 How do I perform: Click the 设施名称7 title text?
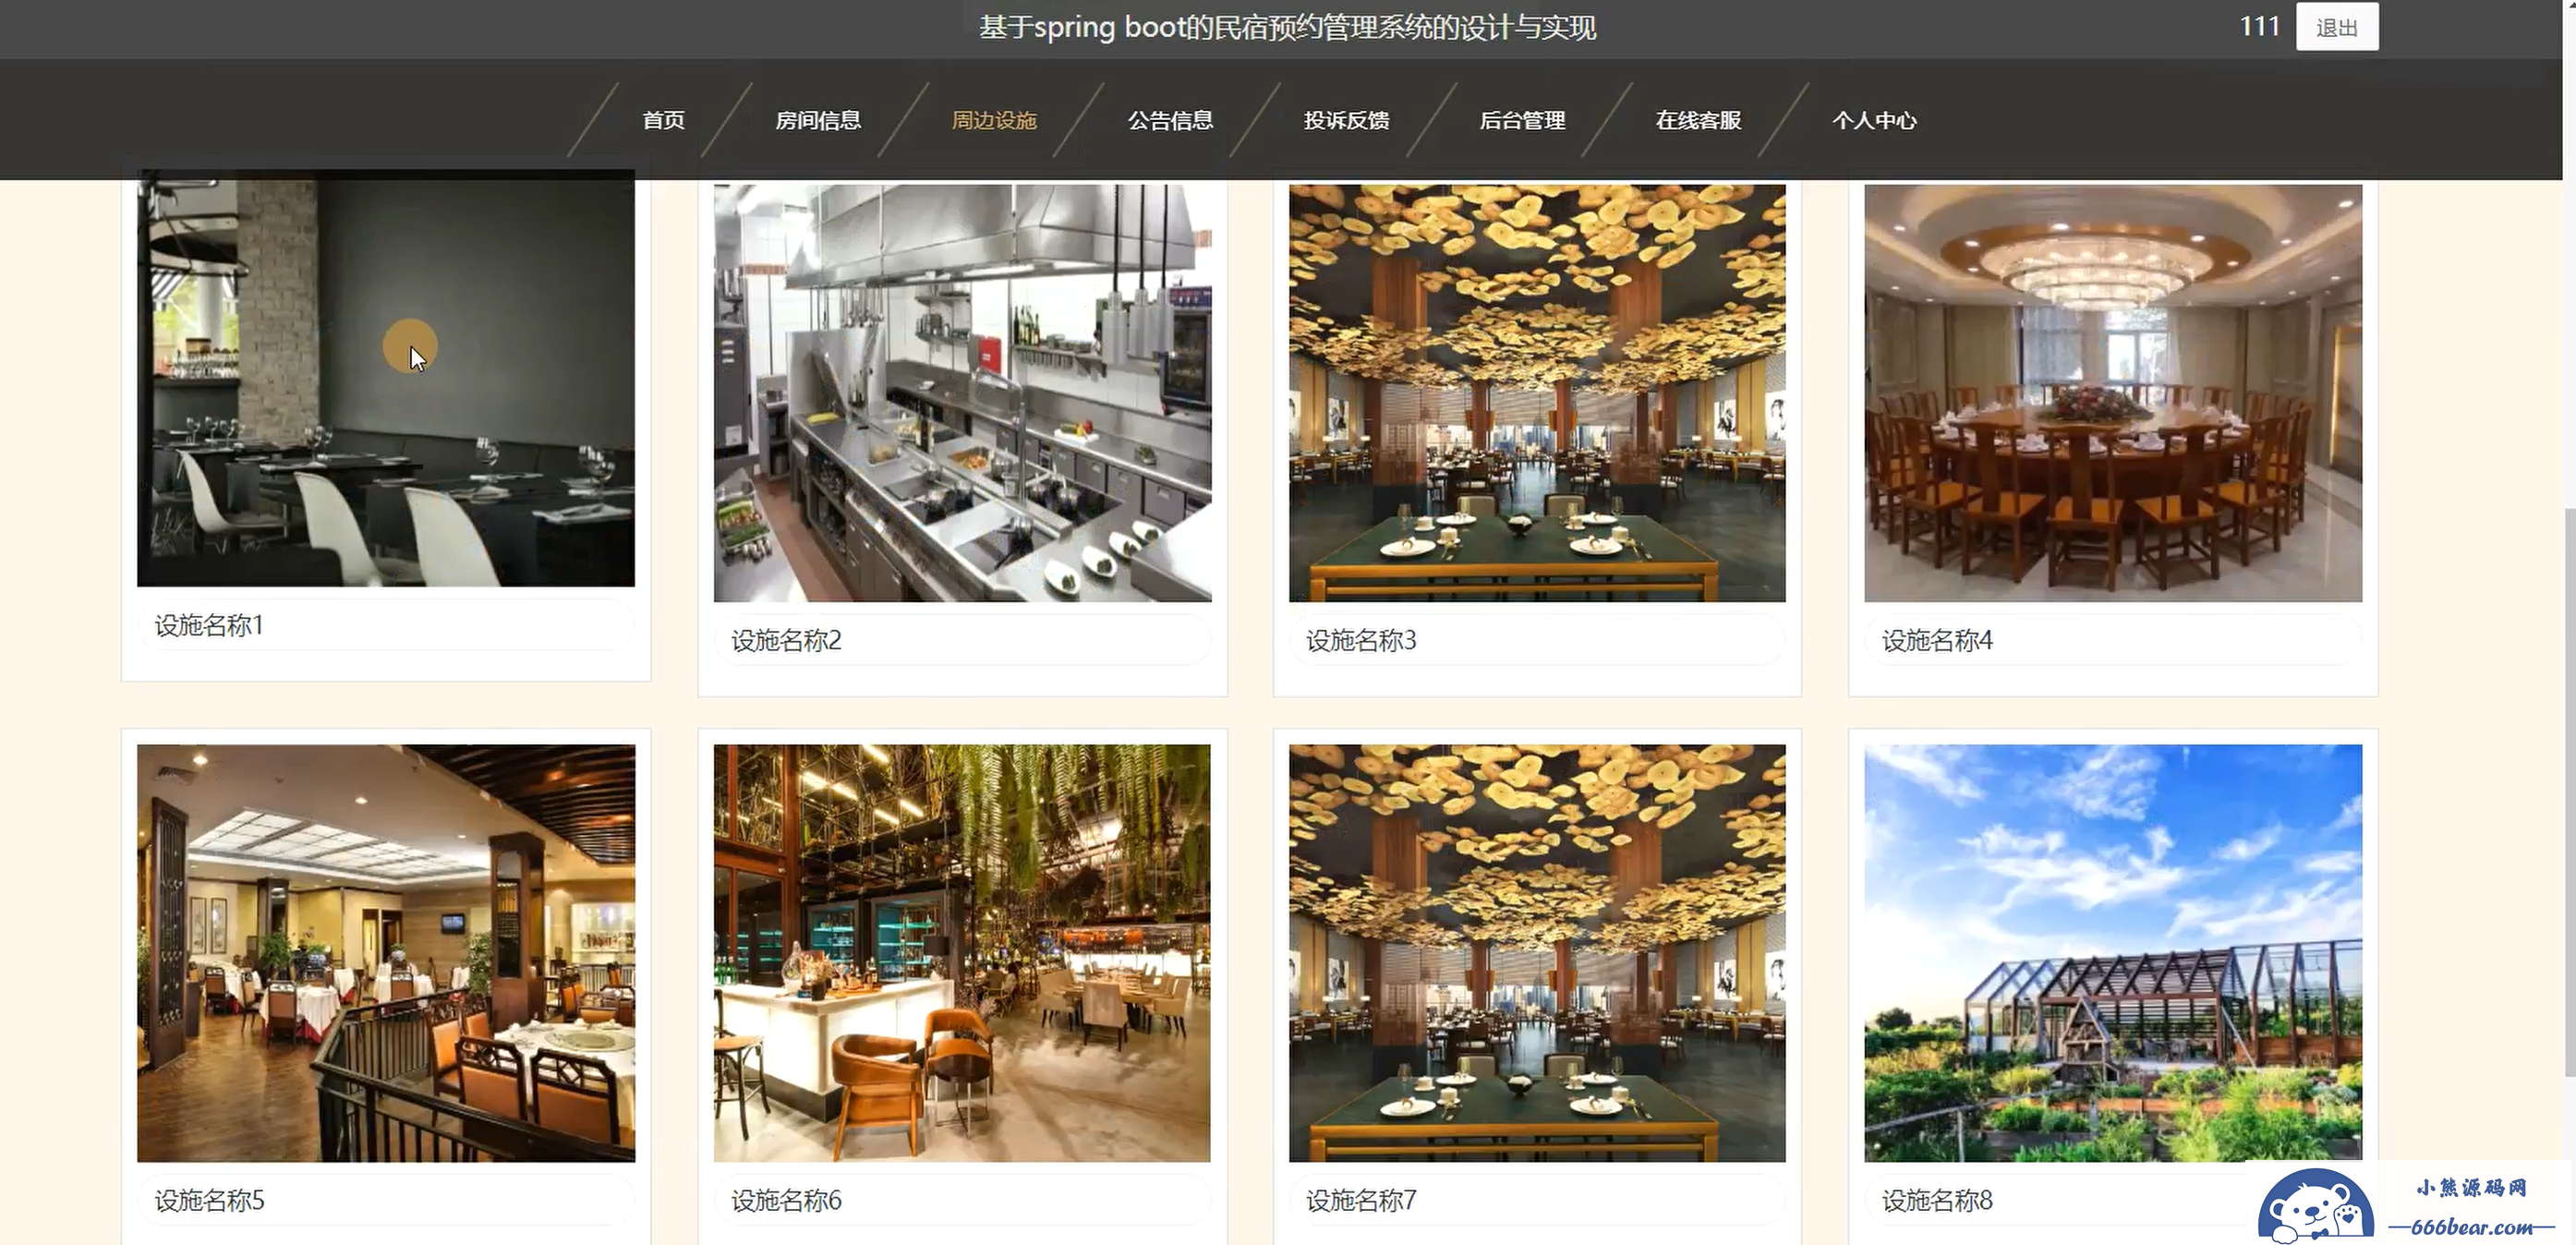point(1361,1201)
